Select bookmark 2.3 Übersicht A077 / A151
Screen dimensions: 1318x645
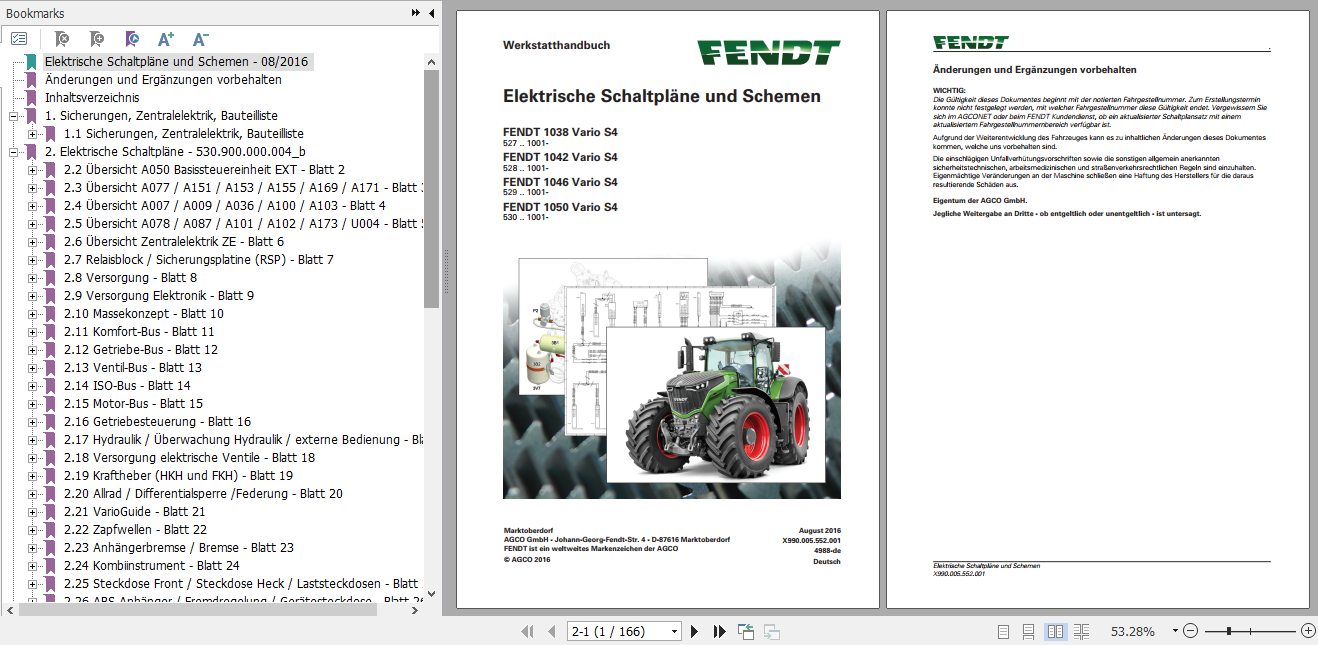click(243, 188)
